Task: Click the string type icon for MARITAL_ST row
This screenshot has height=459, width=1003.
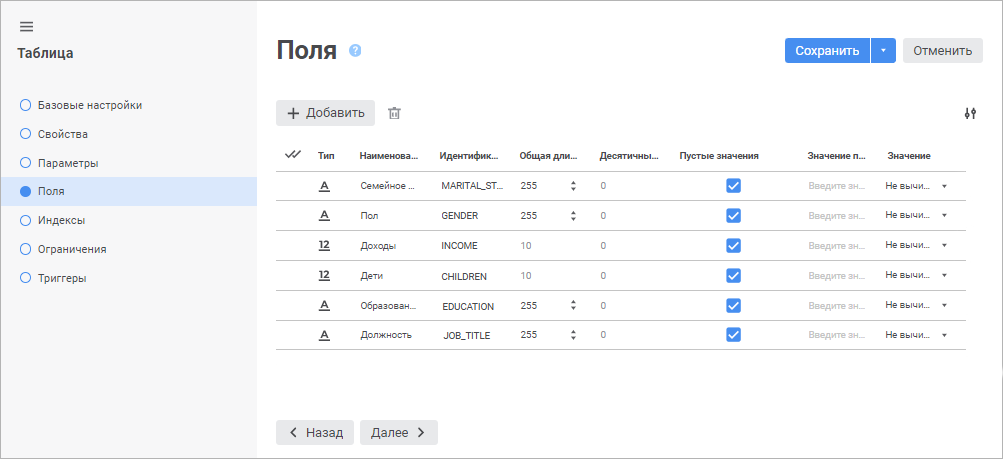Action: [324, 185]
